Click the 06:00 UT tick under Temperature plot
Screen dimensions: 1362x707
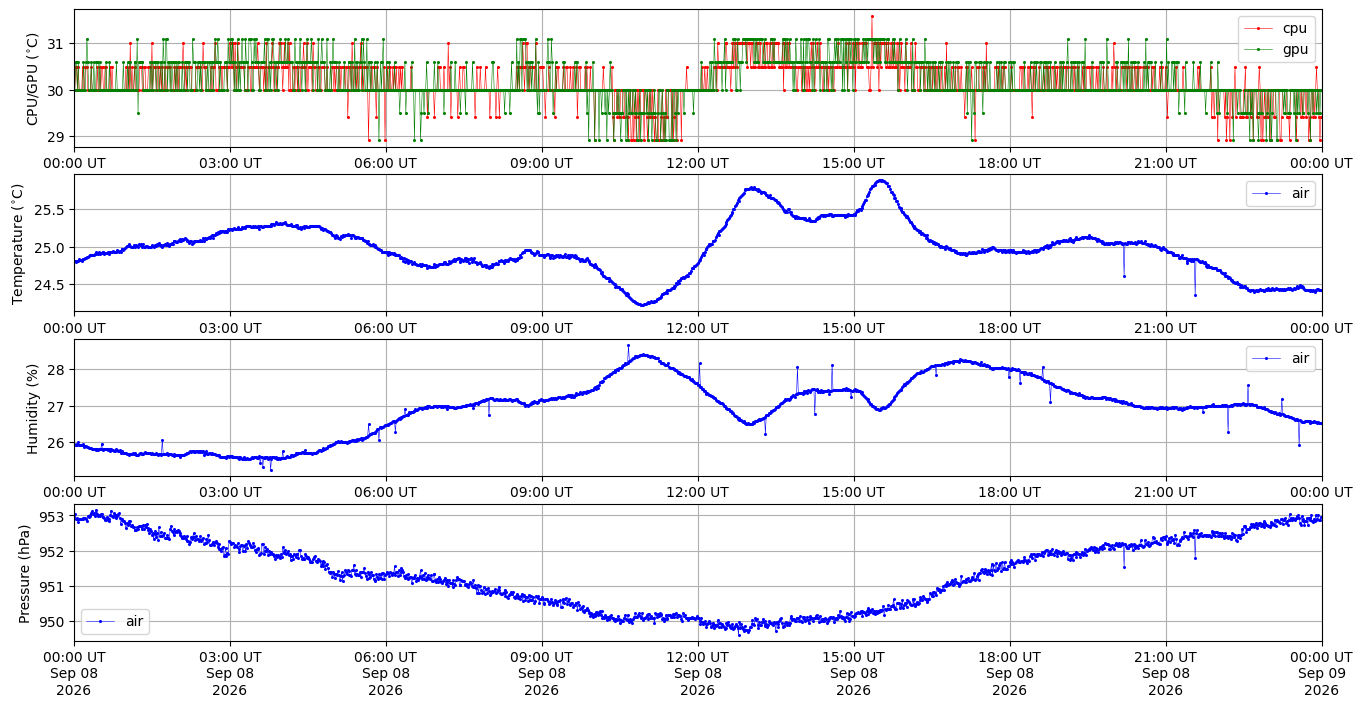click(x=386, y=327)
